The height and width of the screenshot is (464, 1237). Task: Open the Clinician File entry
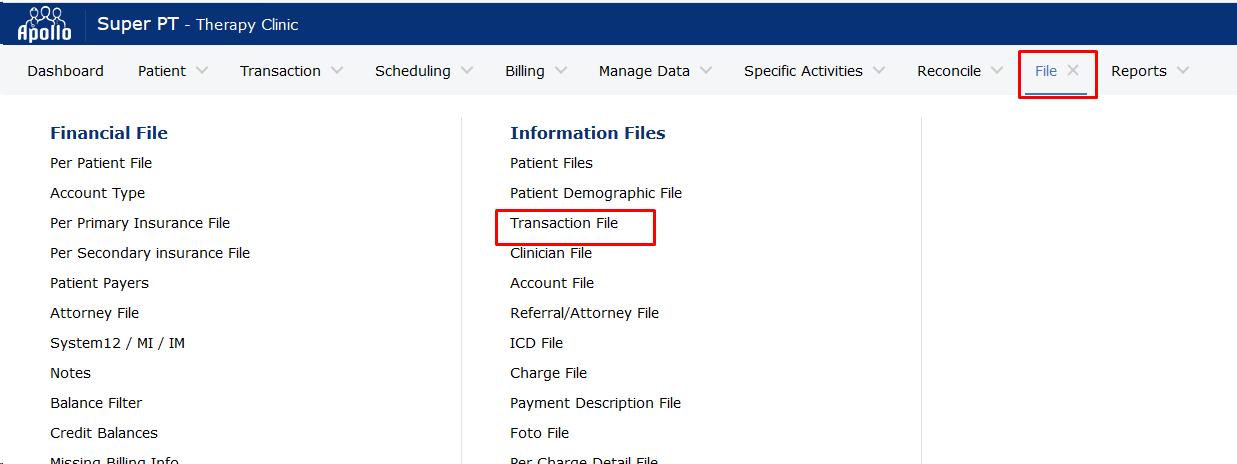click(551, 253)
